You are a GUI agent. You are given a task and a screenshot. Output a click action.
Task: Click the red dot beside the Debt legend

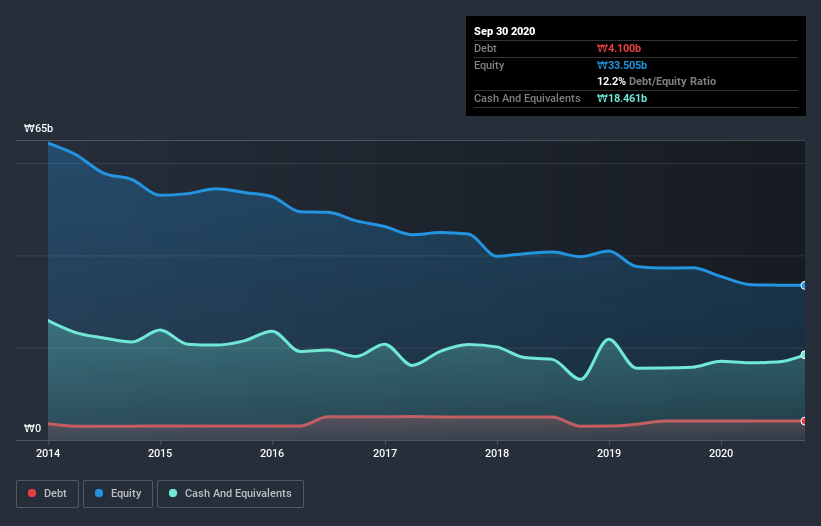[x=33, y=493]
